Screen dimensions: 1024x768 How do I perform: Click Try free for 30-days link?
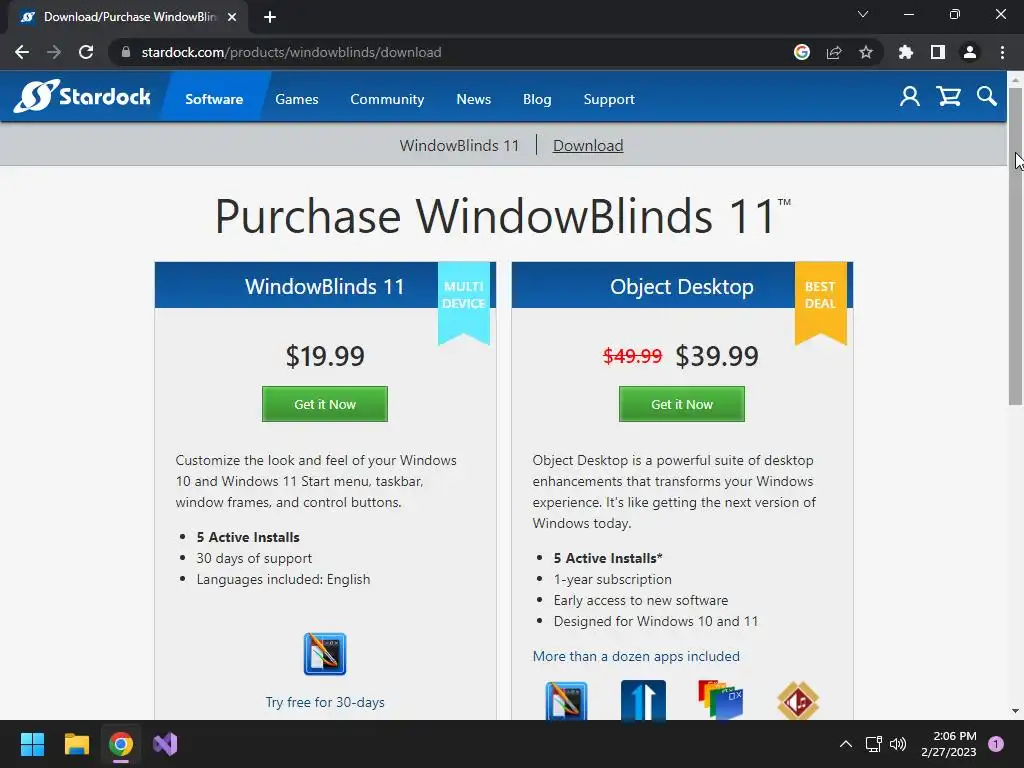(325, 702)
